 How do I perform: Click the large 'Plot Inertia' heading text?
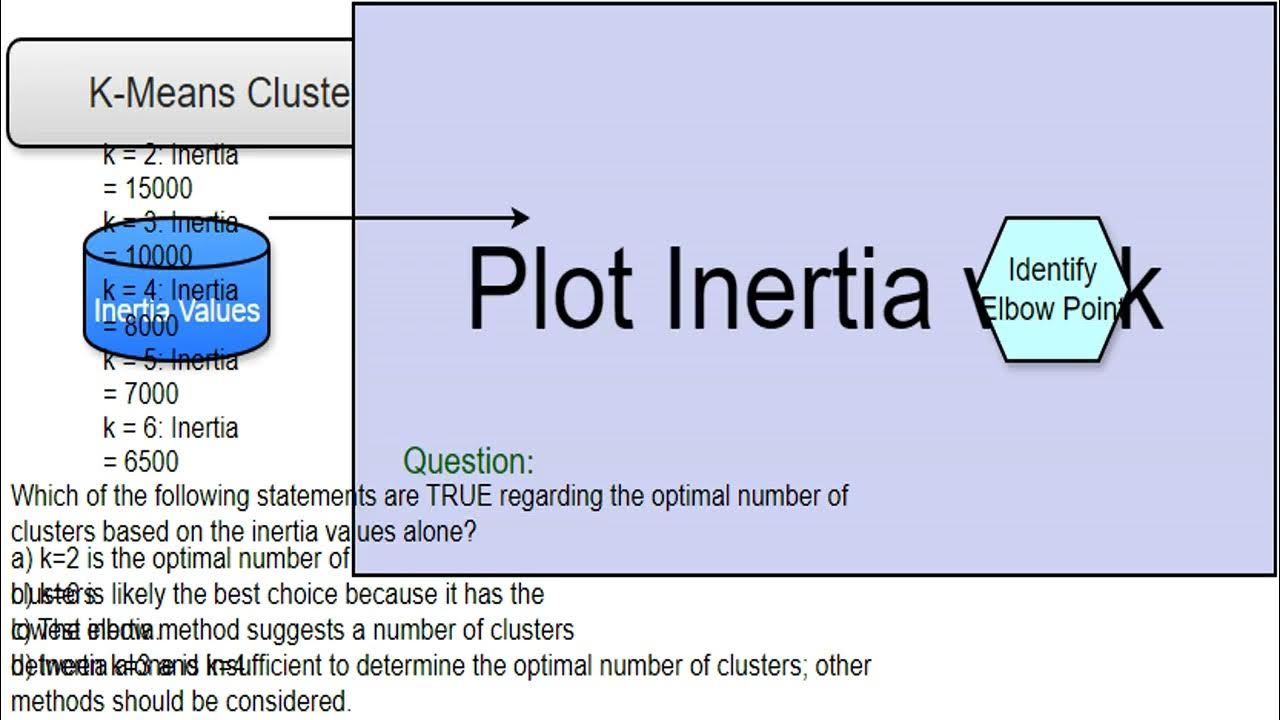[x=698, y=289]
